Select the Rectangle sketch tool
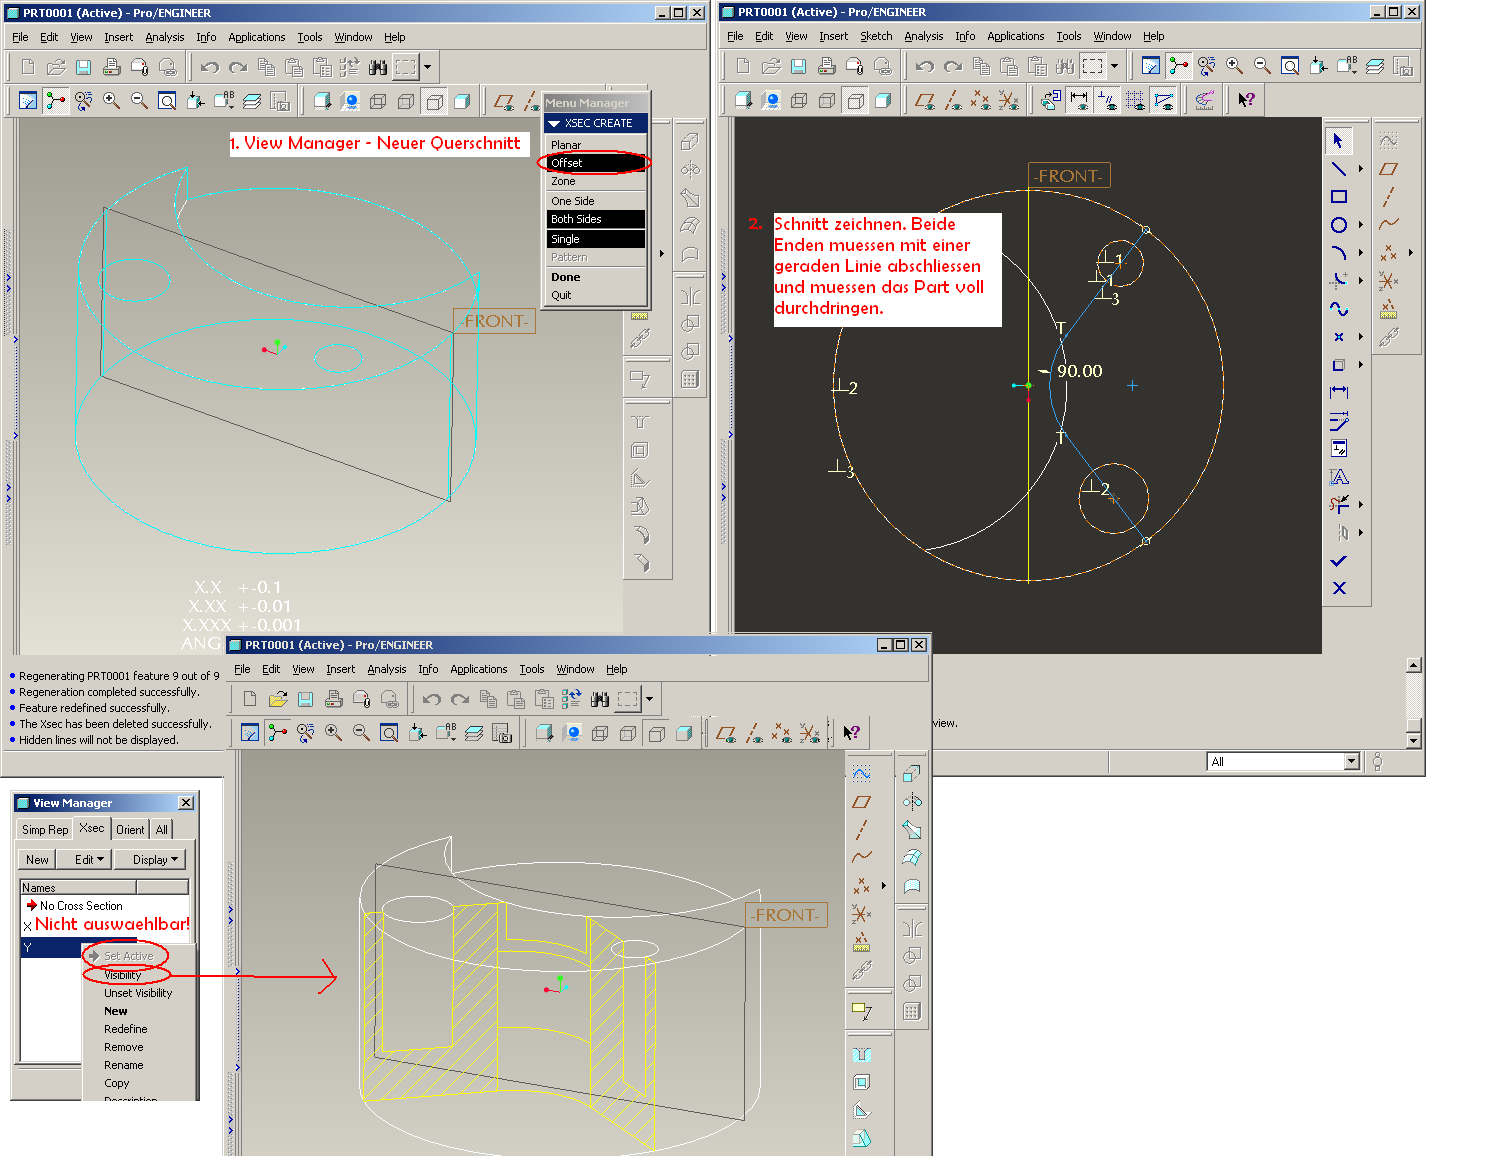 [1339, 197]
